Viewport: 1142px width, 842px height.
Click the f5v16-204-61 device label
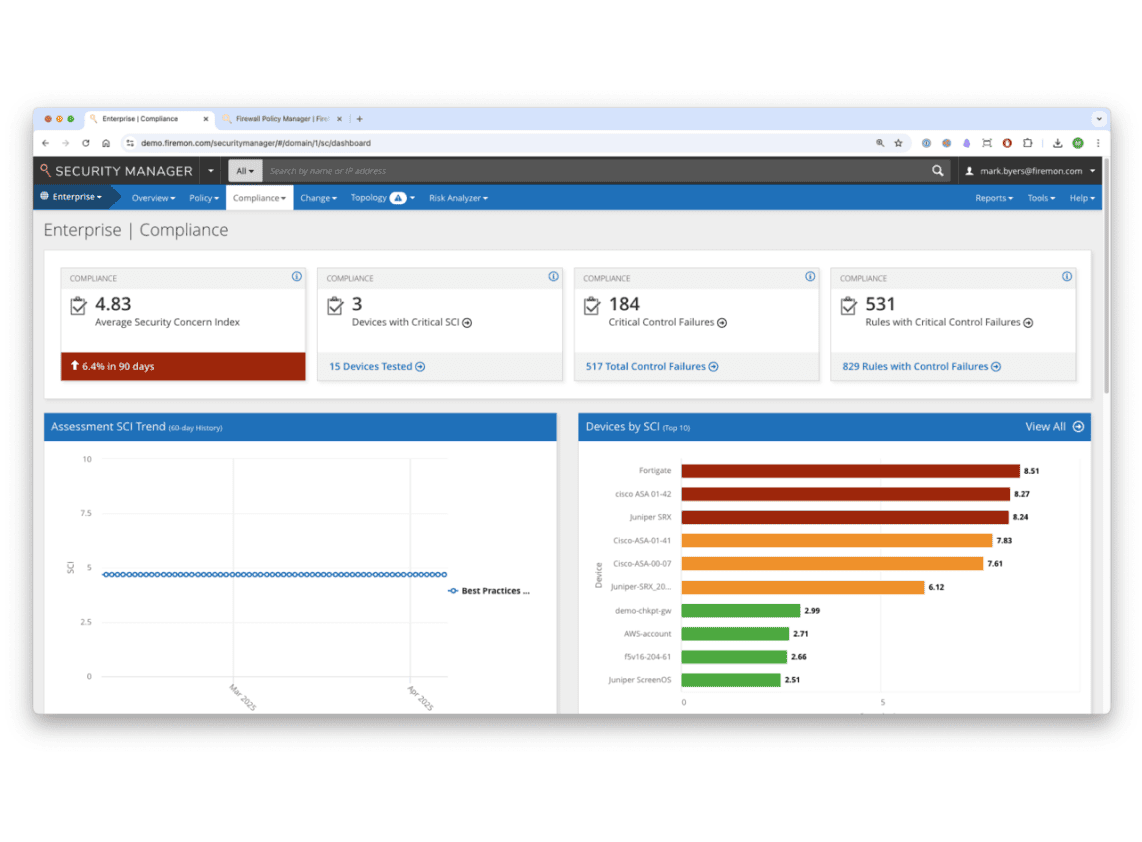(647, 657)
